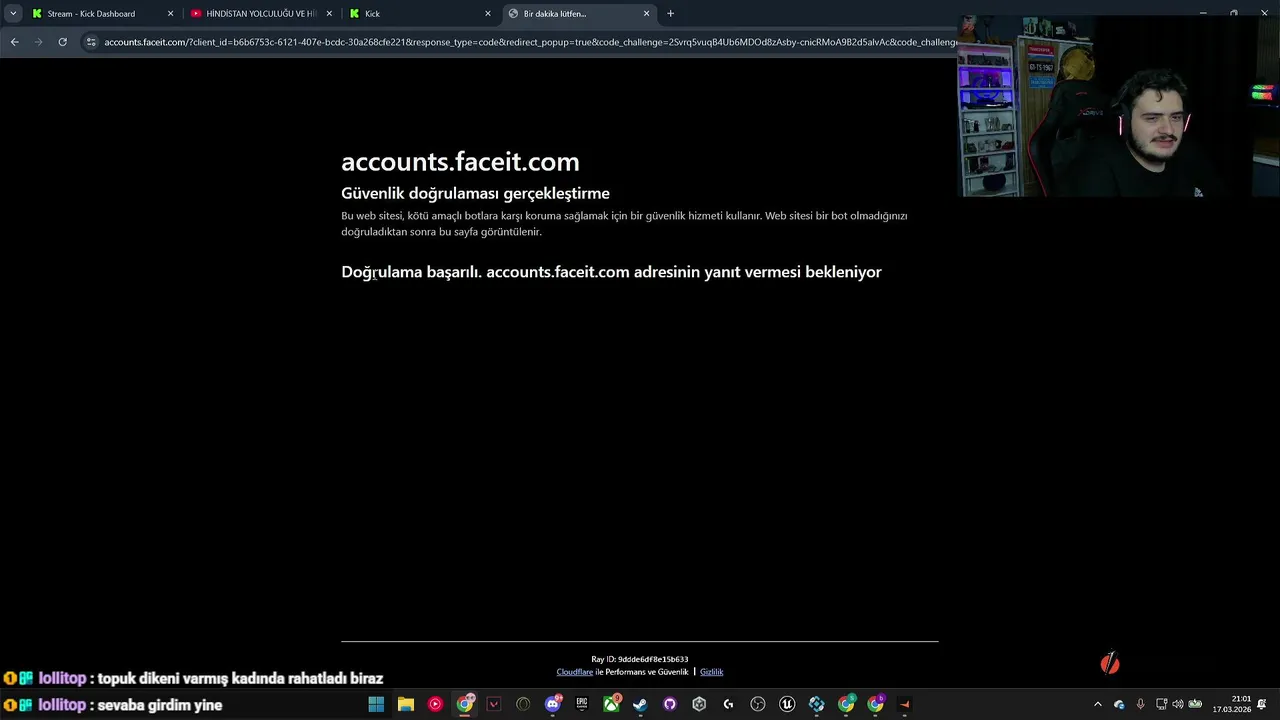Open the network display icon in the tray
The height and width of the screenshot is (720, 1280).
point(1161,704)
